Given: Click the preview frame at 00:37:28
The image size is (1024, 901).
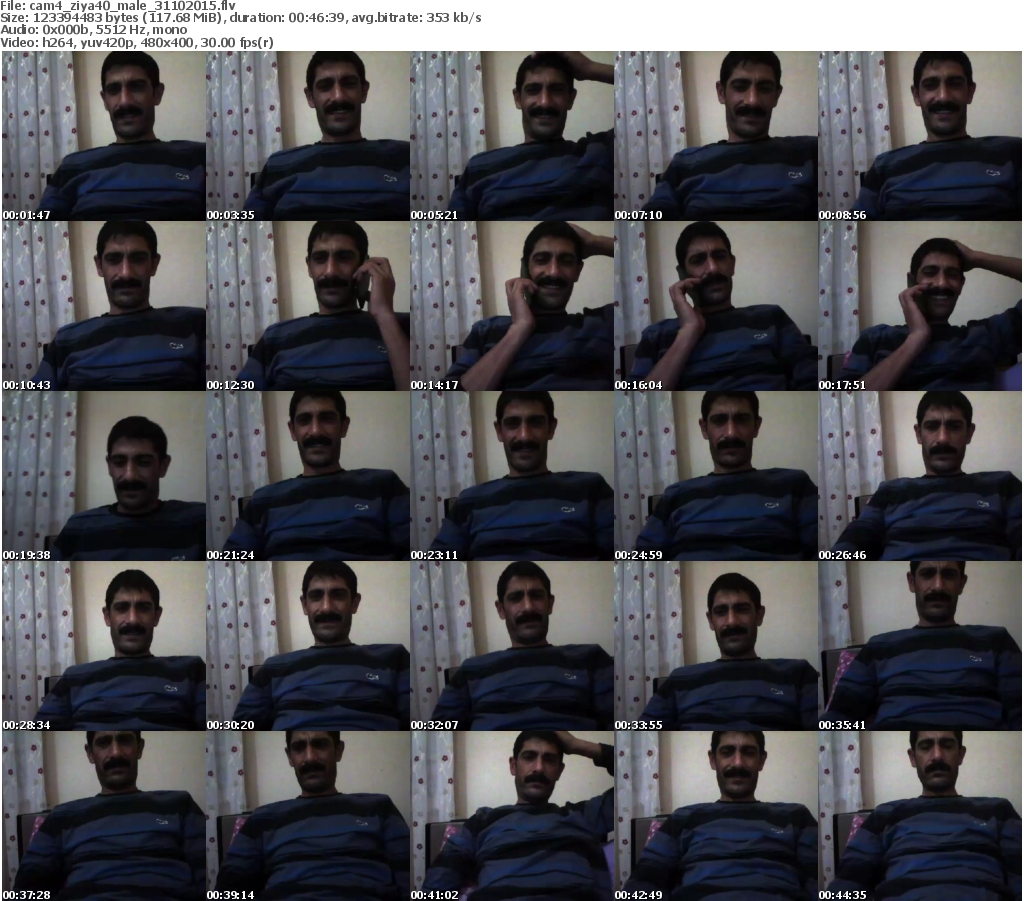Looking at the screenshot, I should [104, 816].
